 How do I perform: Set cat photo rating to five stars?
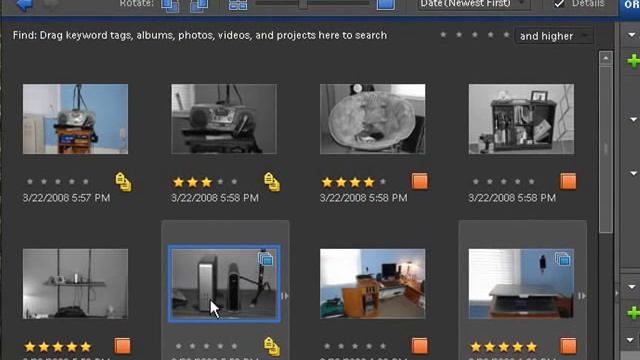383,182
